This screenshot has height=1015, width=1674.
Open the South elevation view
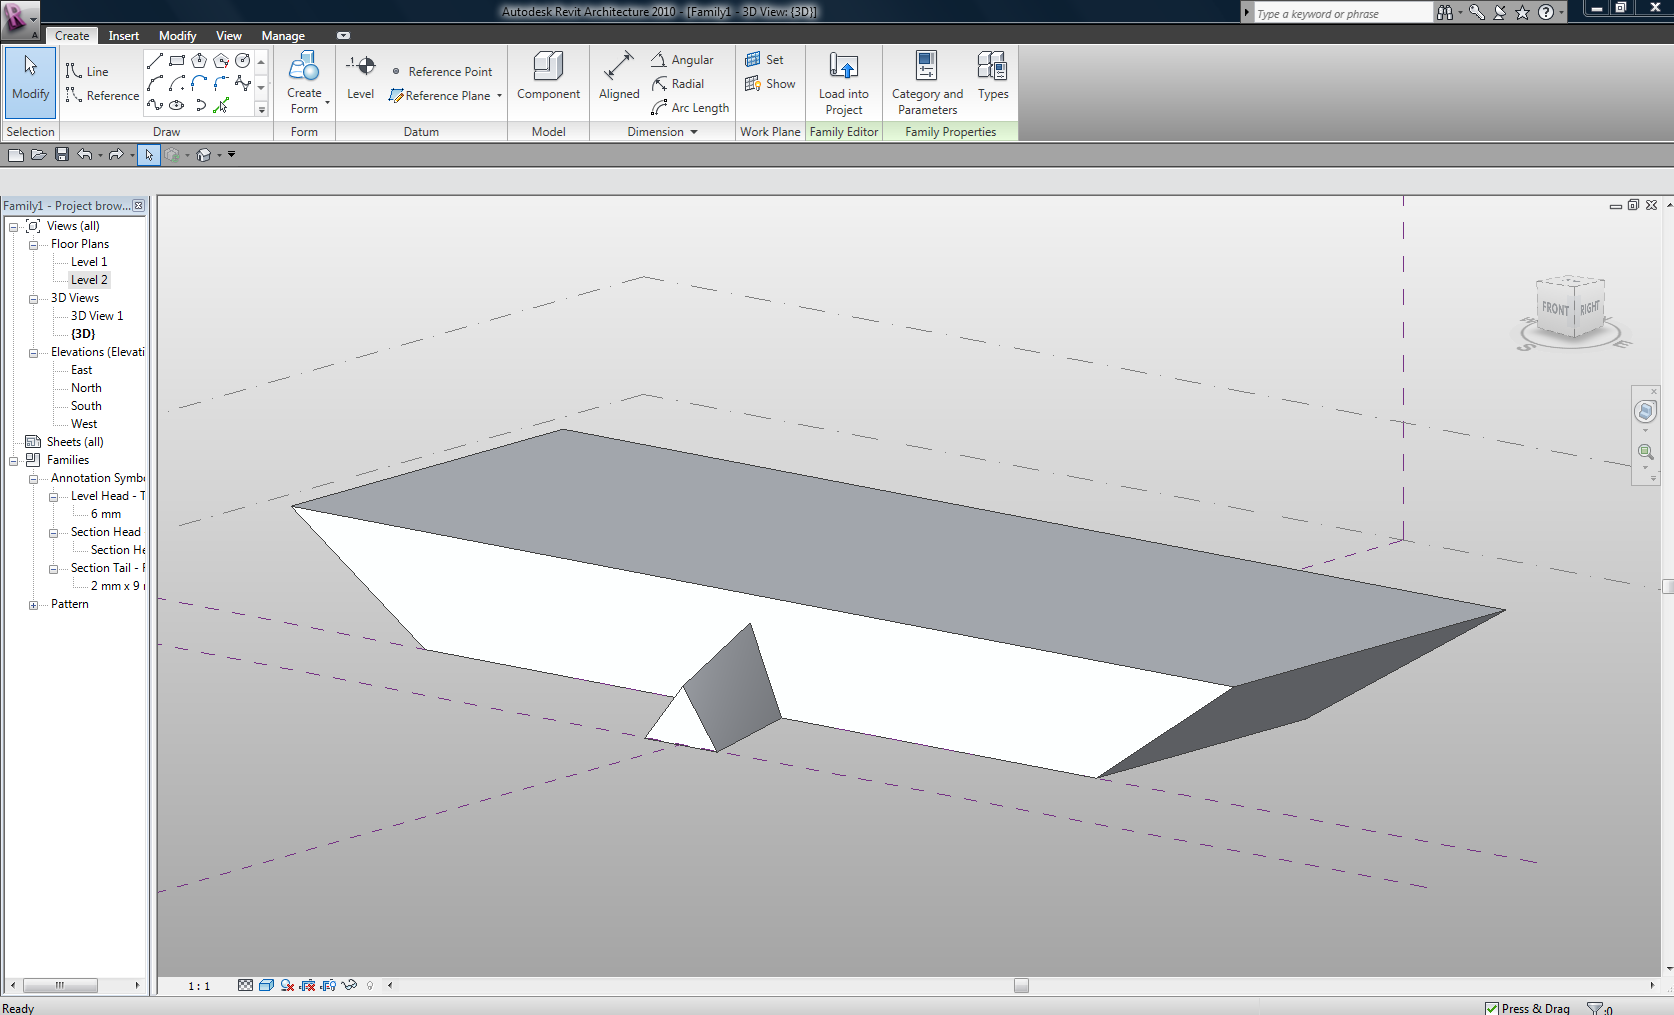[x=86, y=406]
